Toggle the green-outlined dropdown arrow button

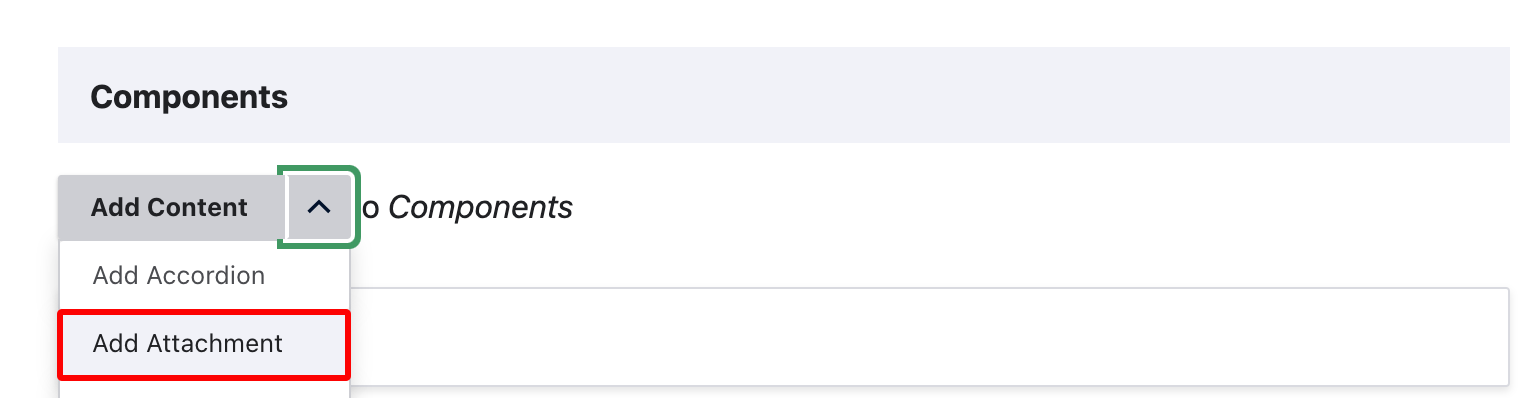[x=319, y=207]
